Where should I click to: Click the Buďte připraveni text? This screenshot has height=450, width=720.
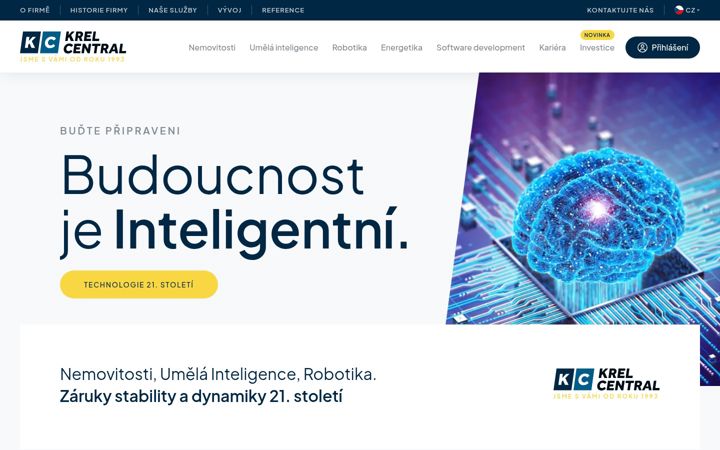[120, 131]
